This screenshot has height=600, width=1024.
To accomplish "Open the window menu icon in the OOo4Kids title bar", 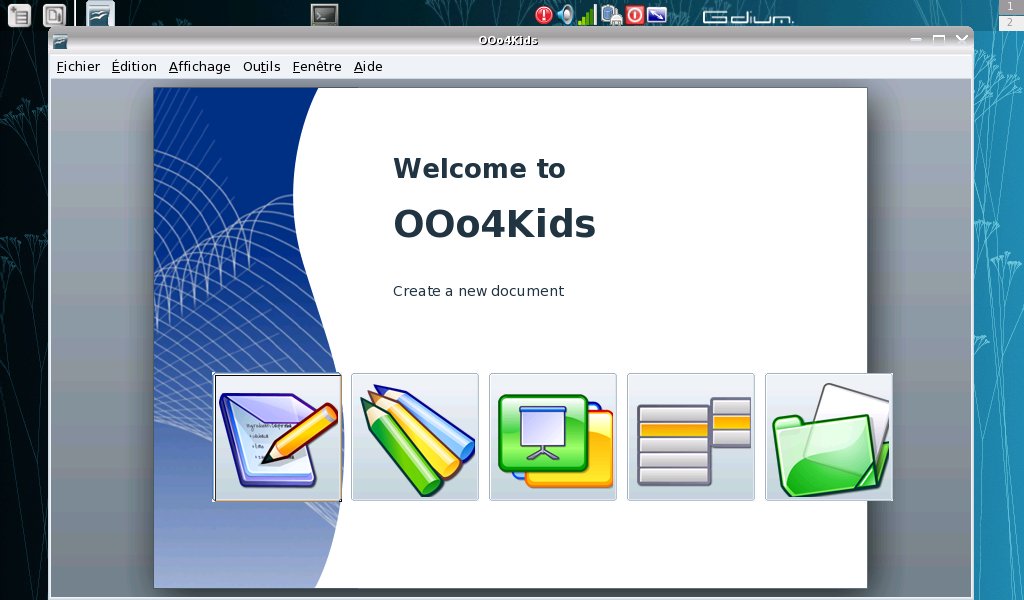I will click(x=61, y=41).
